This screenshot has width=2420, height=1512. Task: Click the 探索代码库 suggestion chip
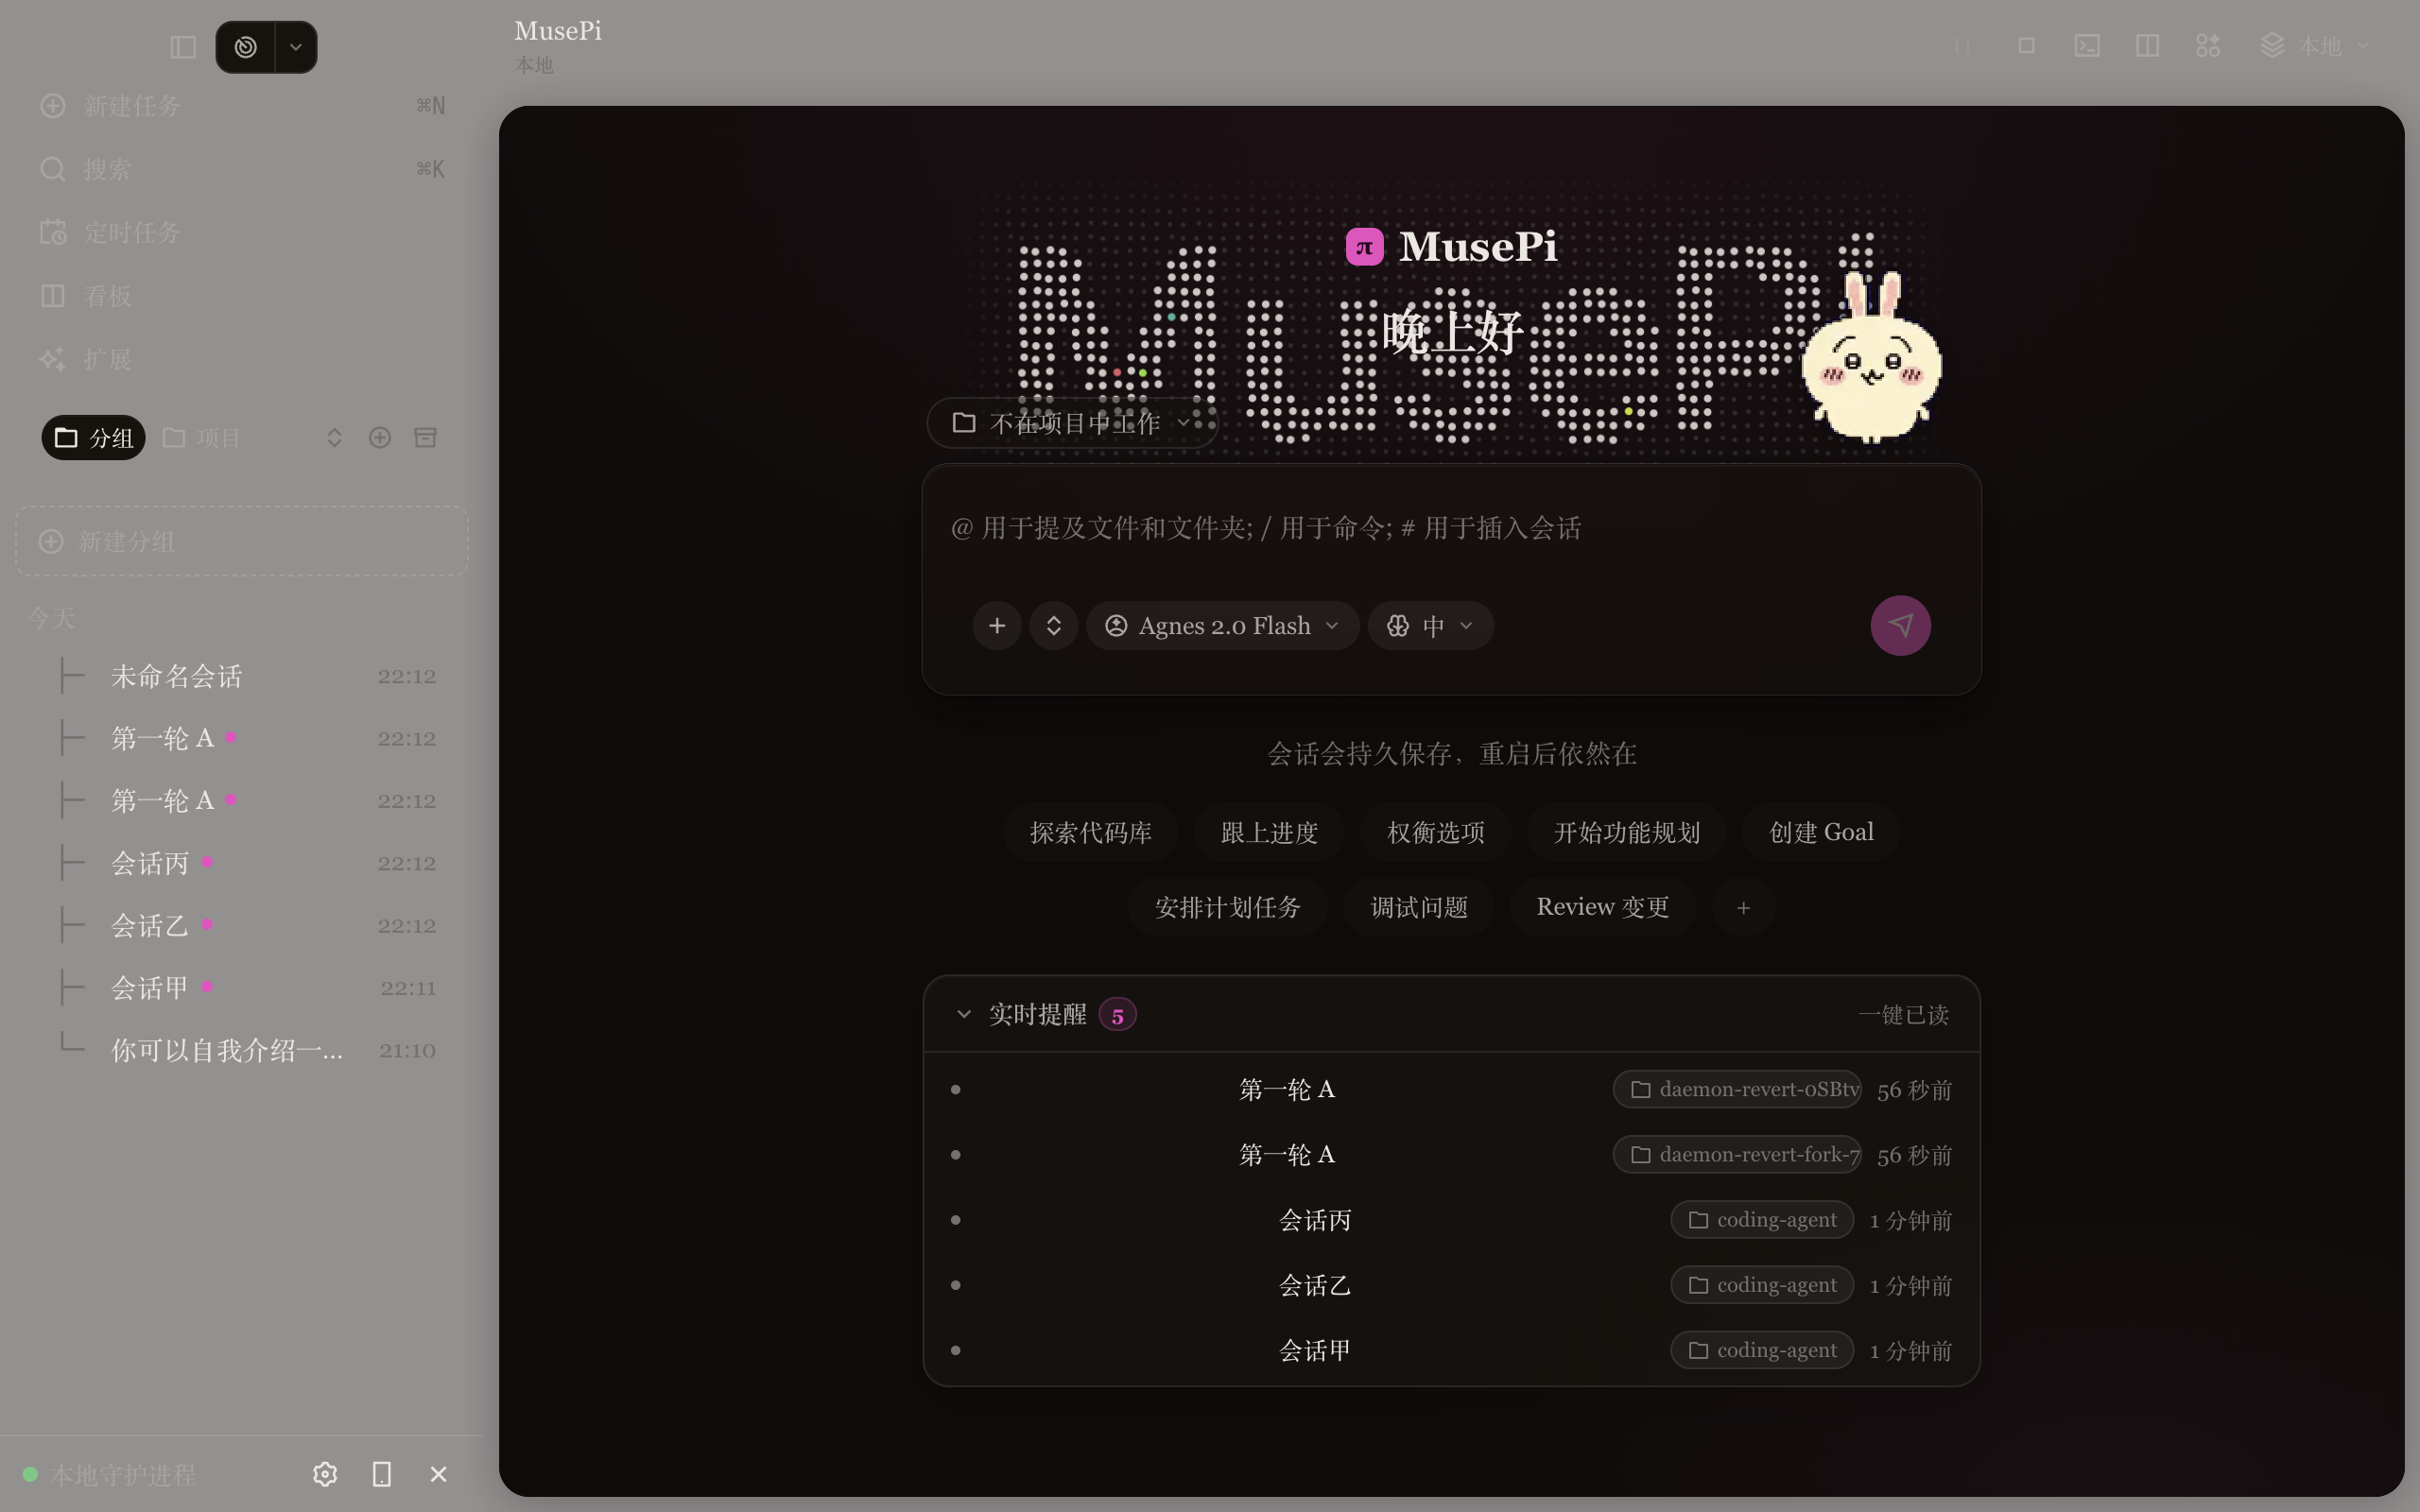pos(1091,832)
